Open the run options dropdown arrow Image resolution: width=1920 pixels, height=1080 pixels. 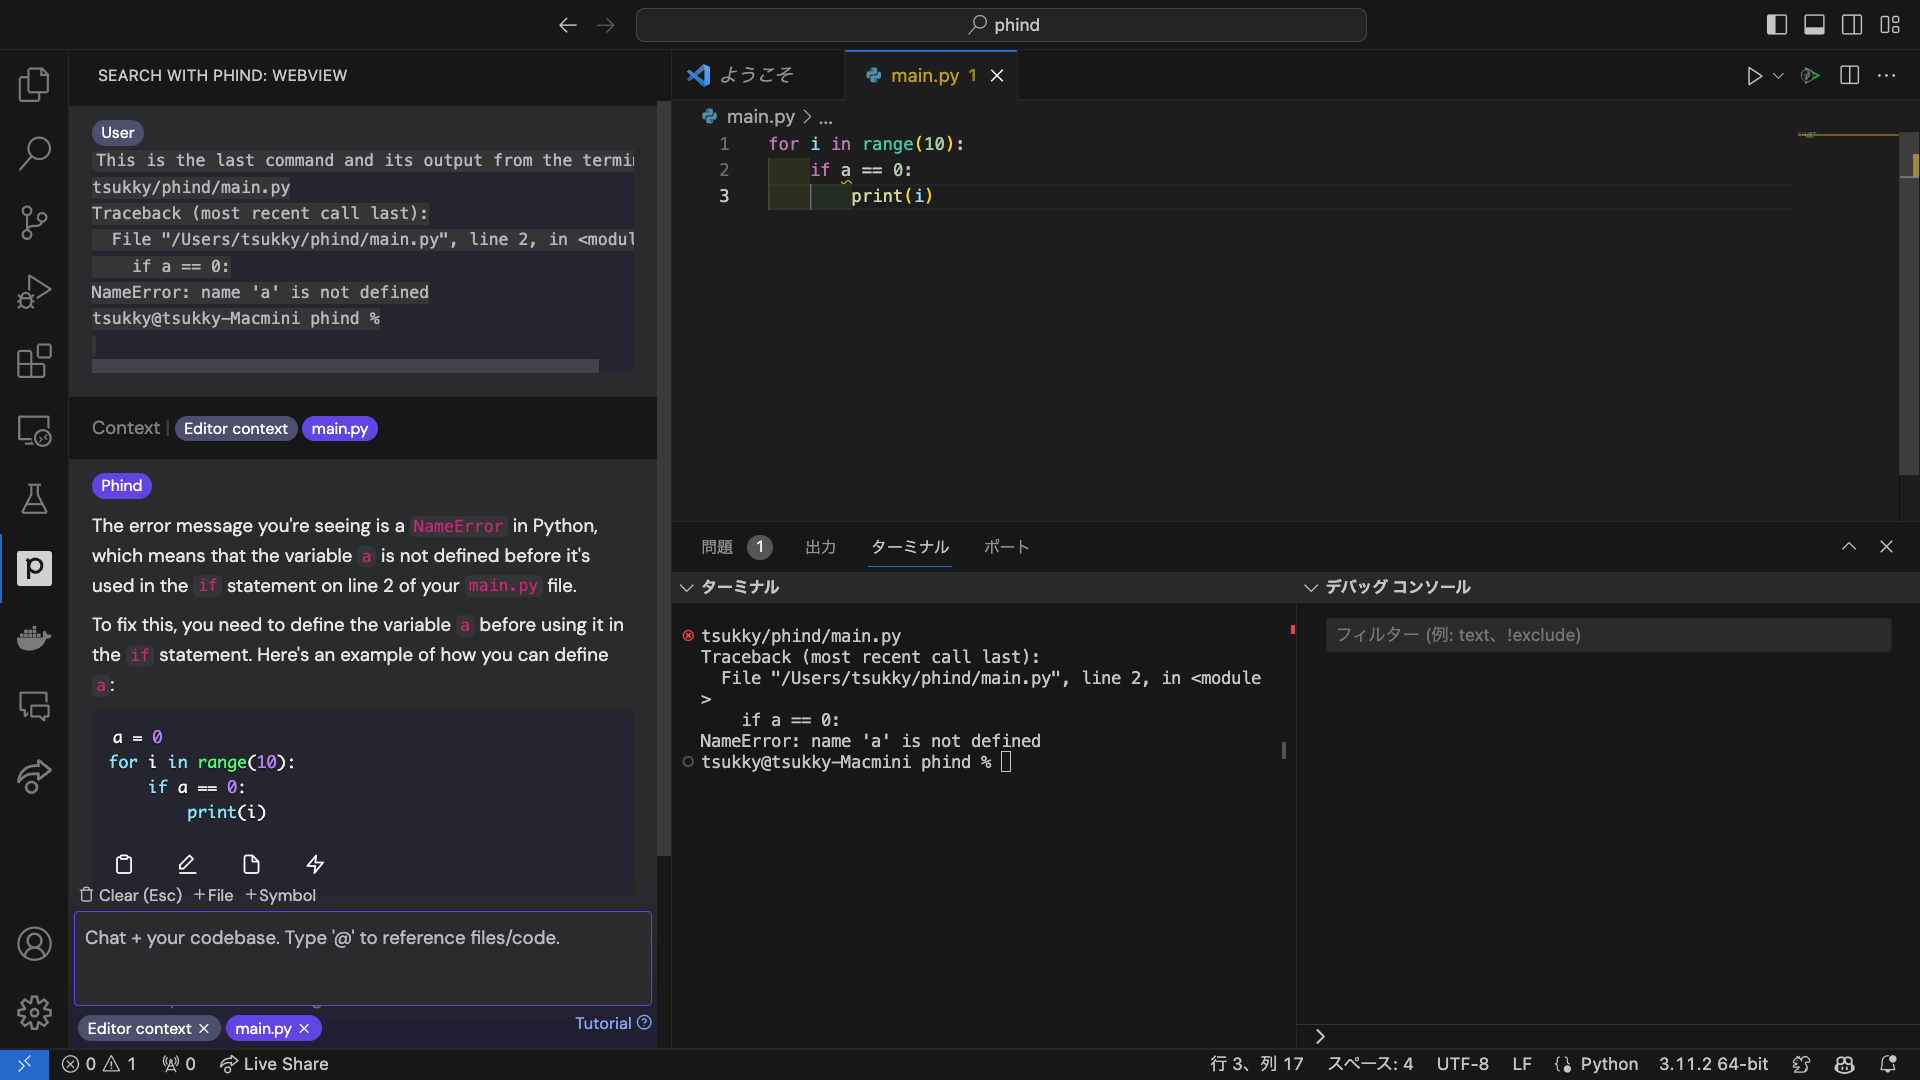pyautogui.click(x=1778, y=76)
